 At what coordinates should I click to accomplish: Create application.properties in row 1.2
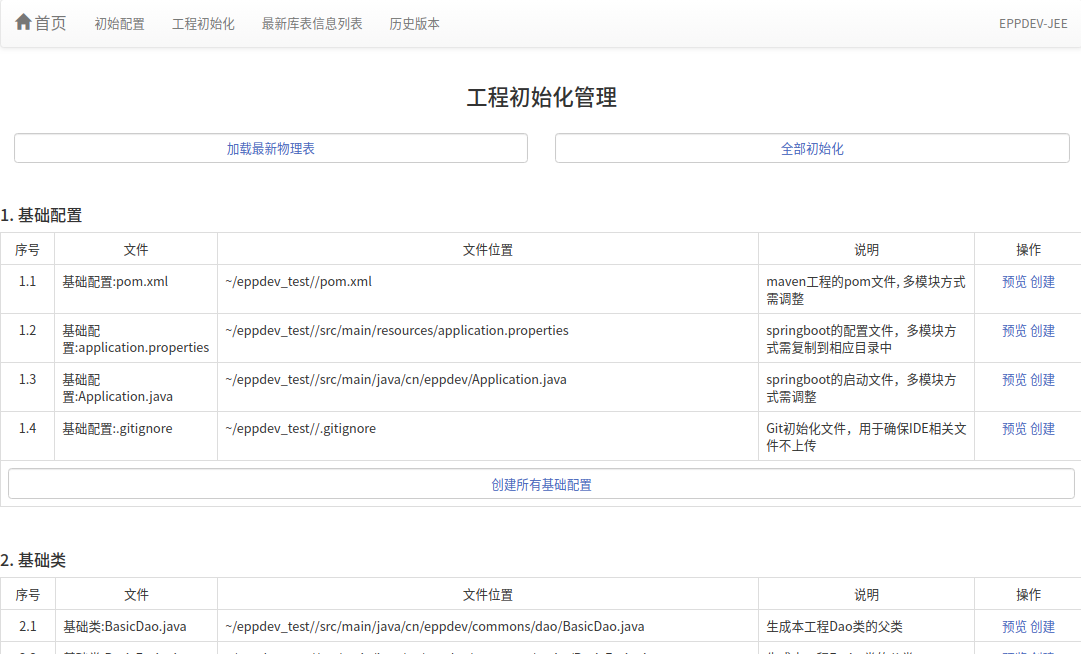coord(1042,331)
